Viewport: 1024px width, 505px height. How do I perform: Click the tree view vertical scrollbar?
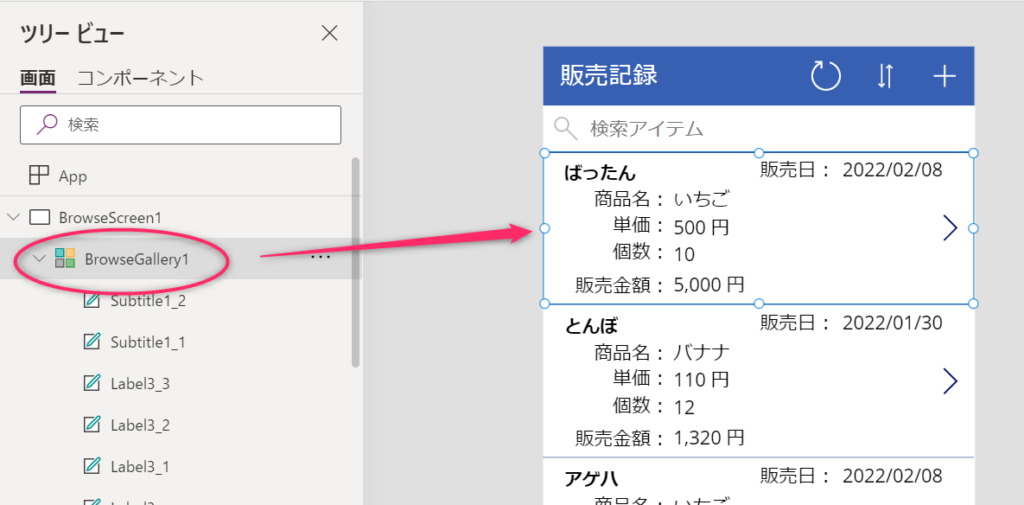356,261
